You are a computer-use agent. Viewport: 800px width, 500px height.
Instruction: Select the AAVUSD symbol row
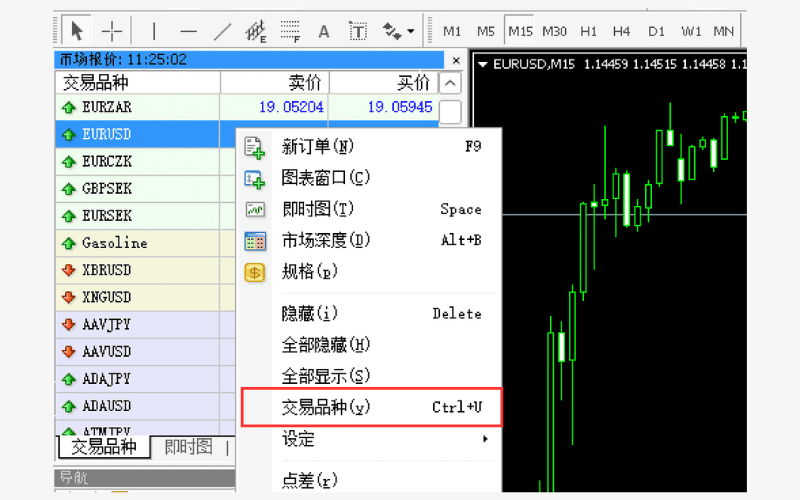click(145, 352)
